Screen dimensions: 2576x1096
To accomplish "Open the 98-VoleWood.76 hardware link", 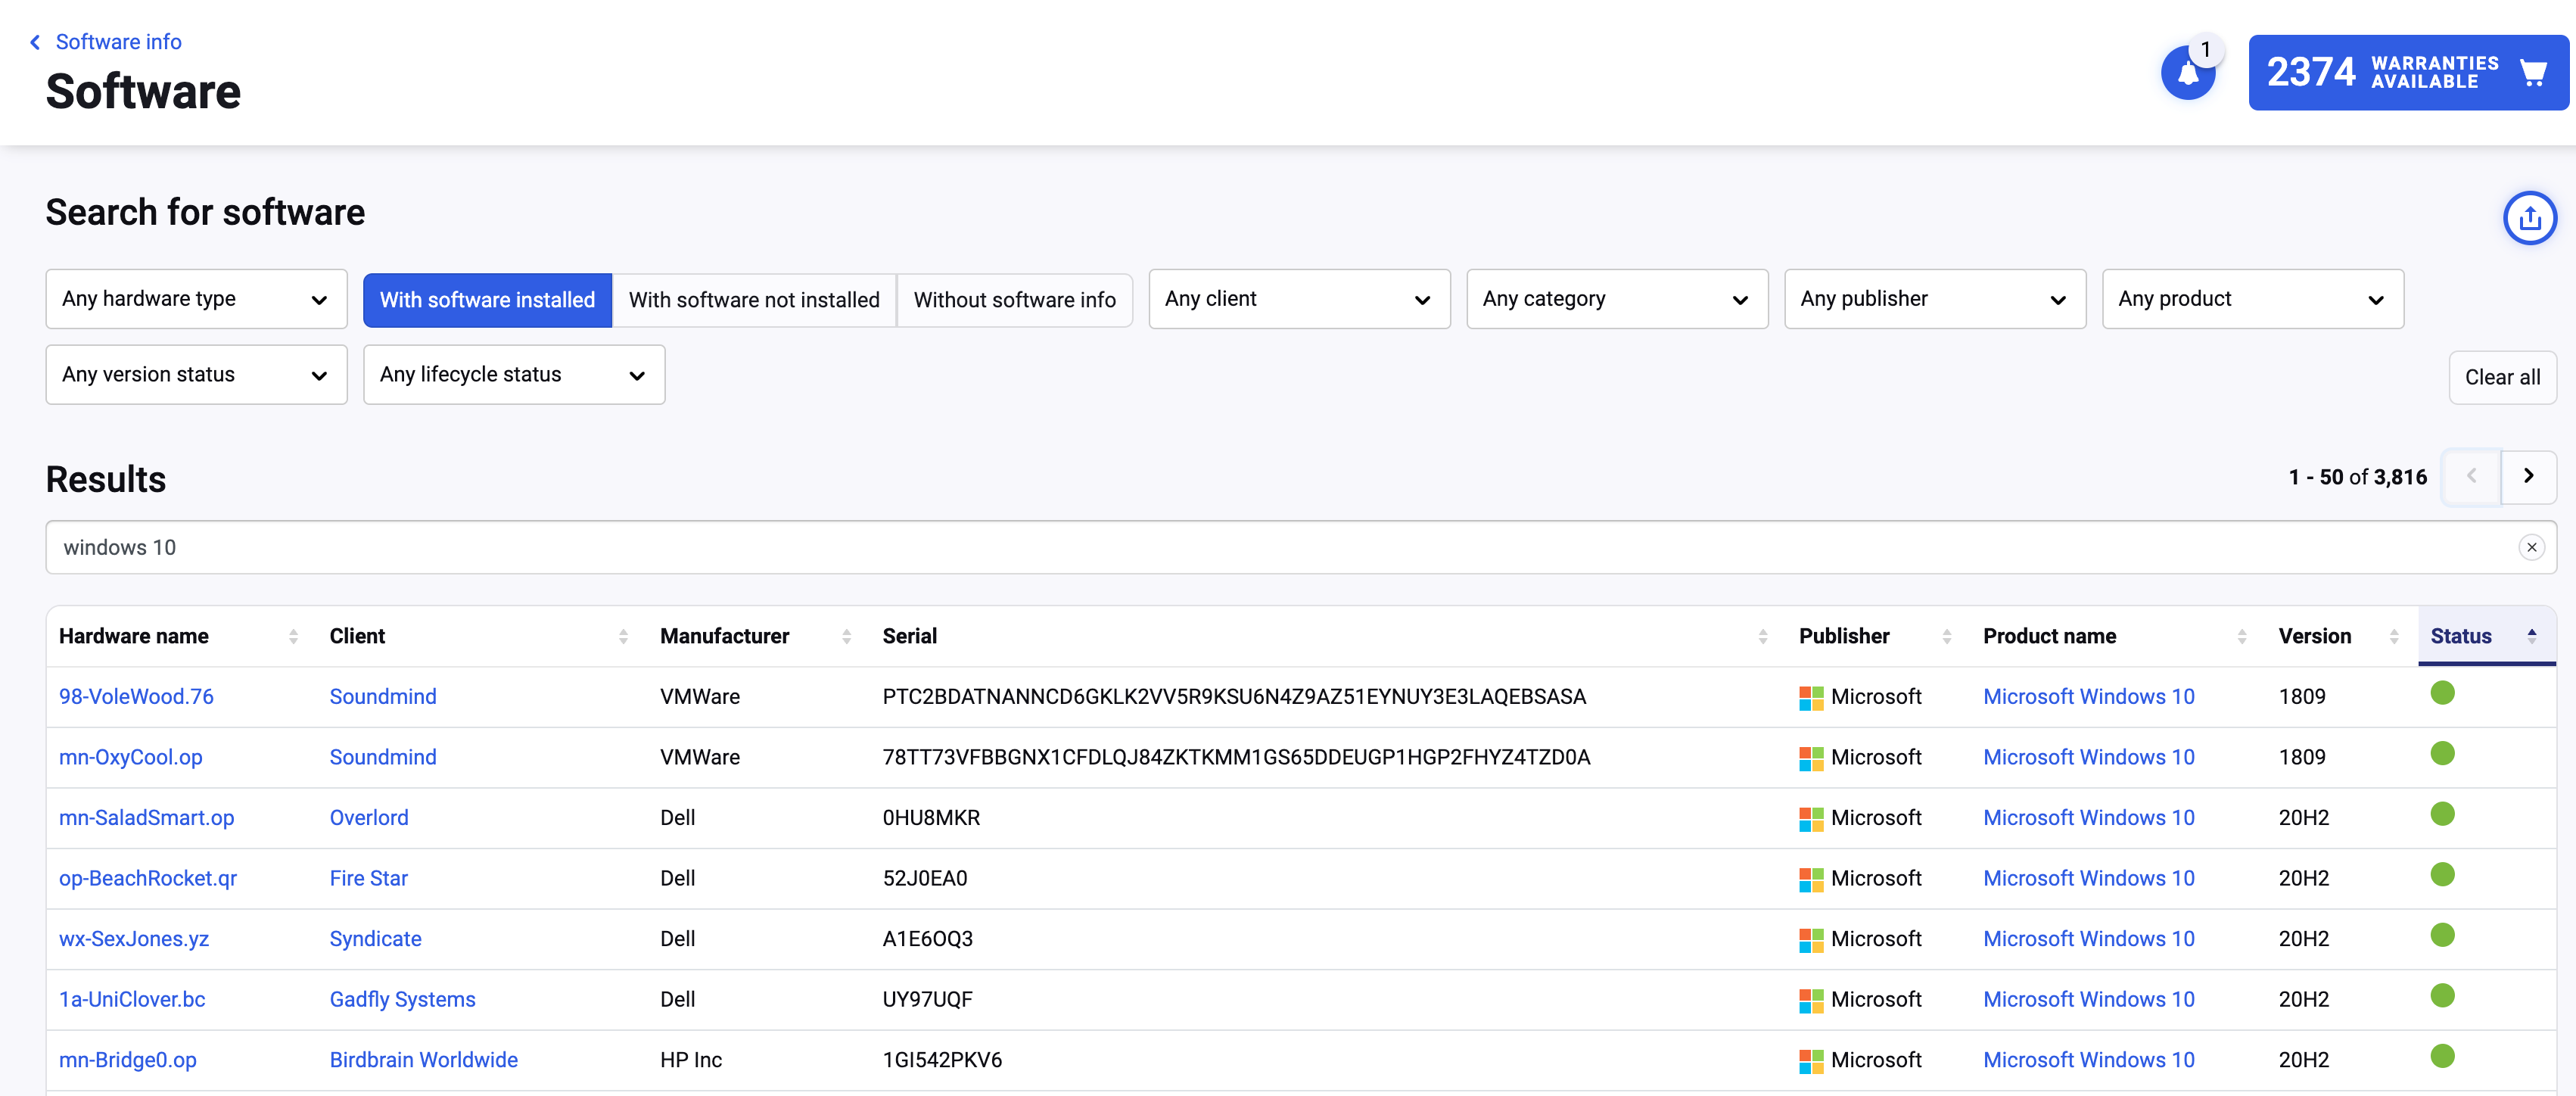I will pos(136,696).
